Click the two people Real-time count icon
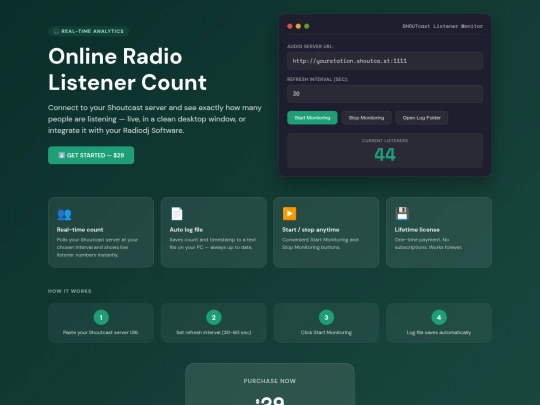This screenshot has height=405, width=540. (x=64, y=214)
